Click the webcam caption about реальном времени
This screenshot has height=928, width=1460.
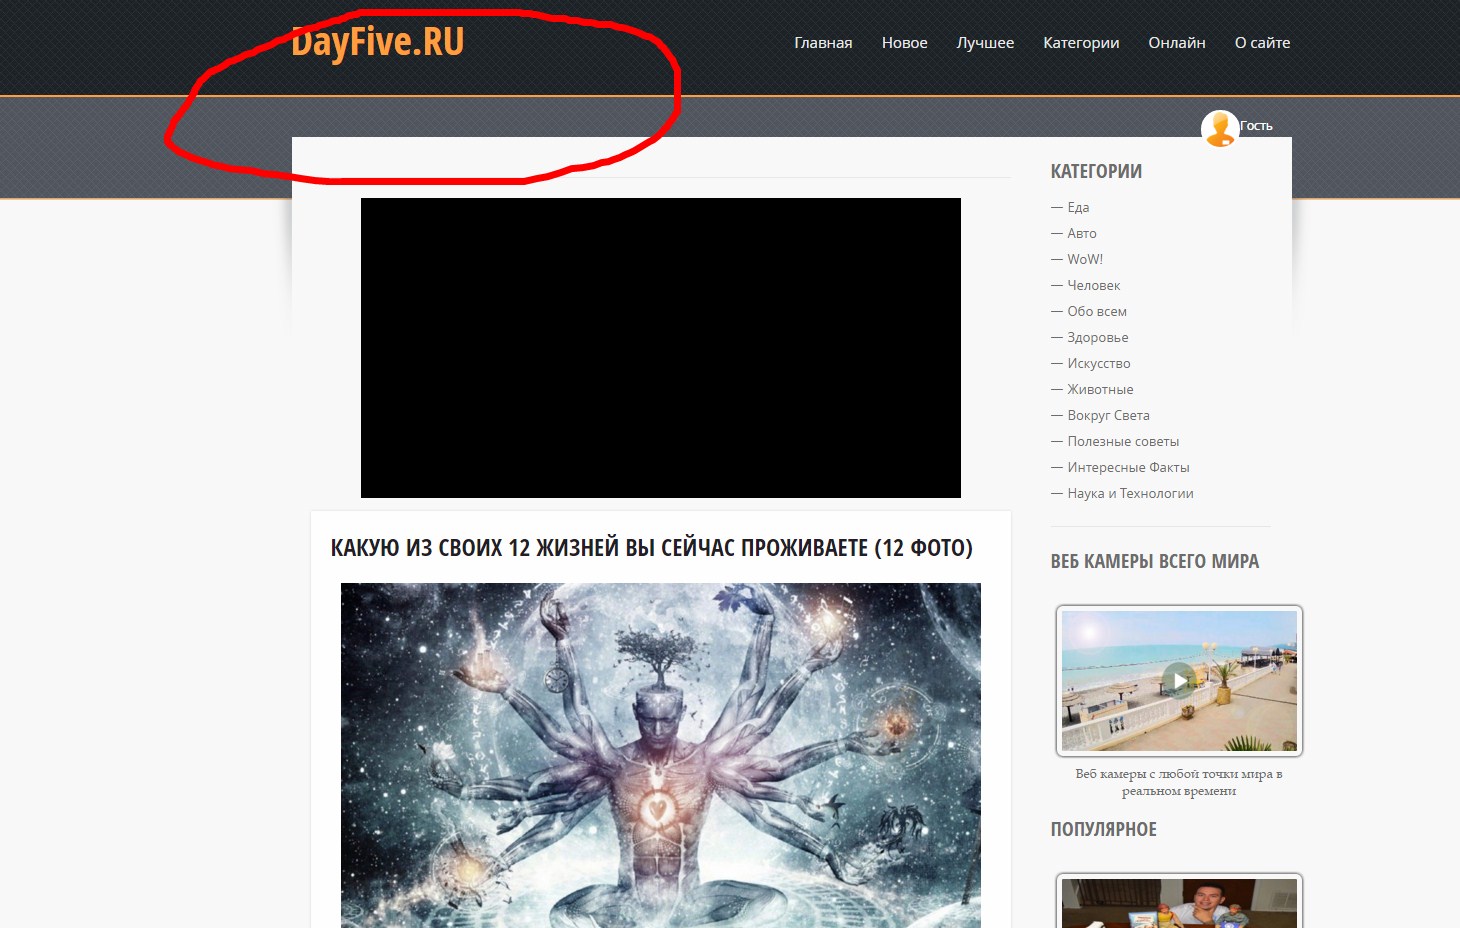coord(1179,782)
